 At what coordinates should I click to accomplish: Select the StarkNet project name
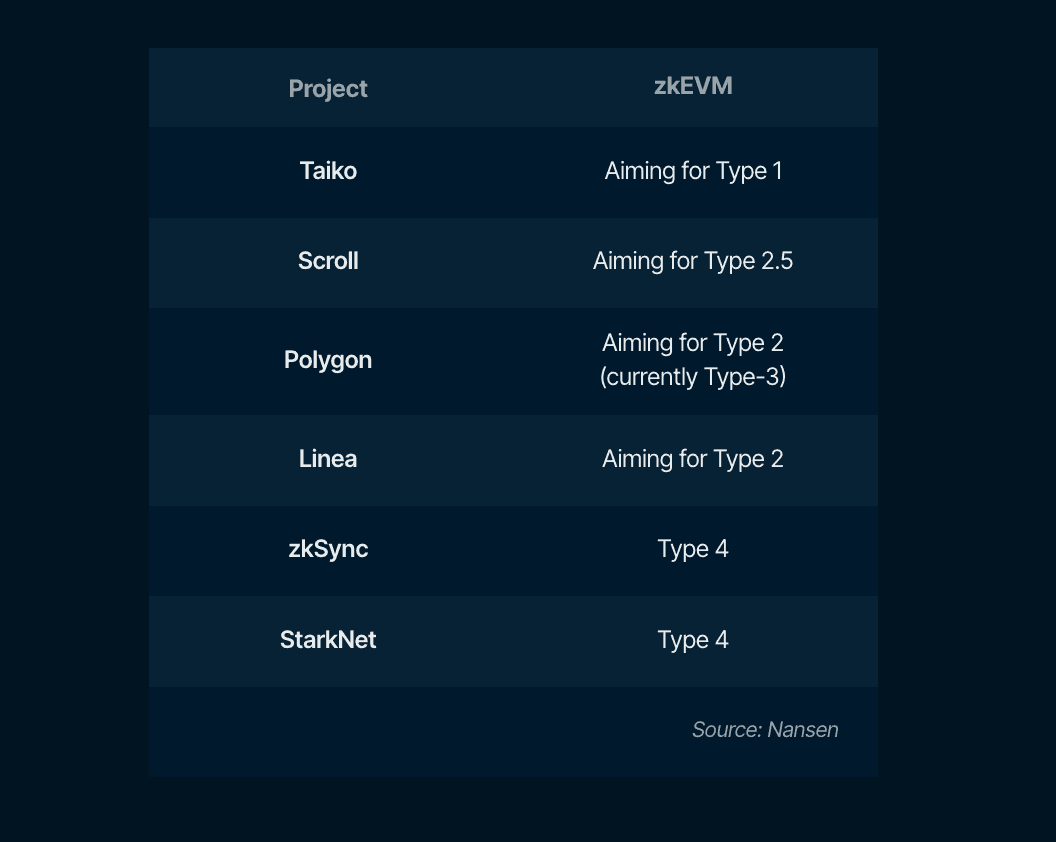[x=328, y=640]
